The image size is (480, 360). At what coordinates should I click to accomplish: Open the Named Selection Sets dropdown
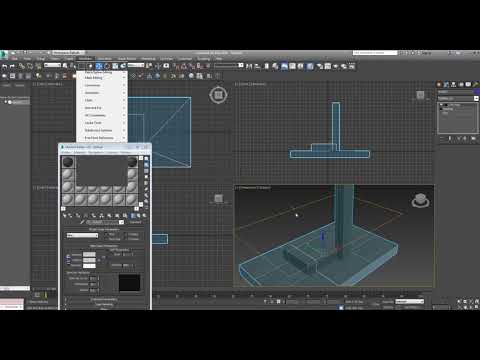[229, 65]
